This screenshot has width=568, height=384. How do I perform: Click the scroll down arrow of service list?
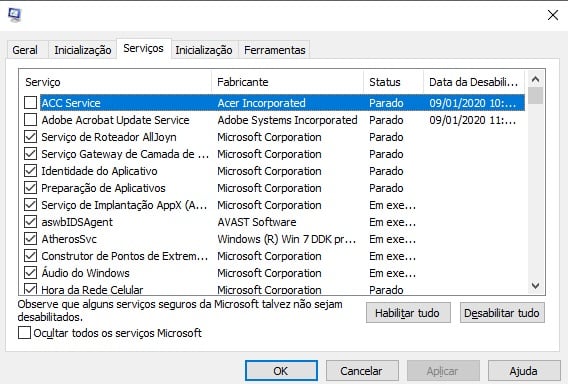[535, 286]
